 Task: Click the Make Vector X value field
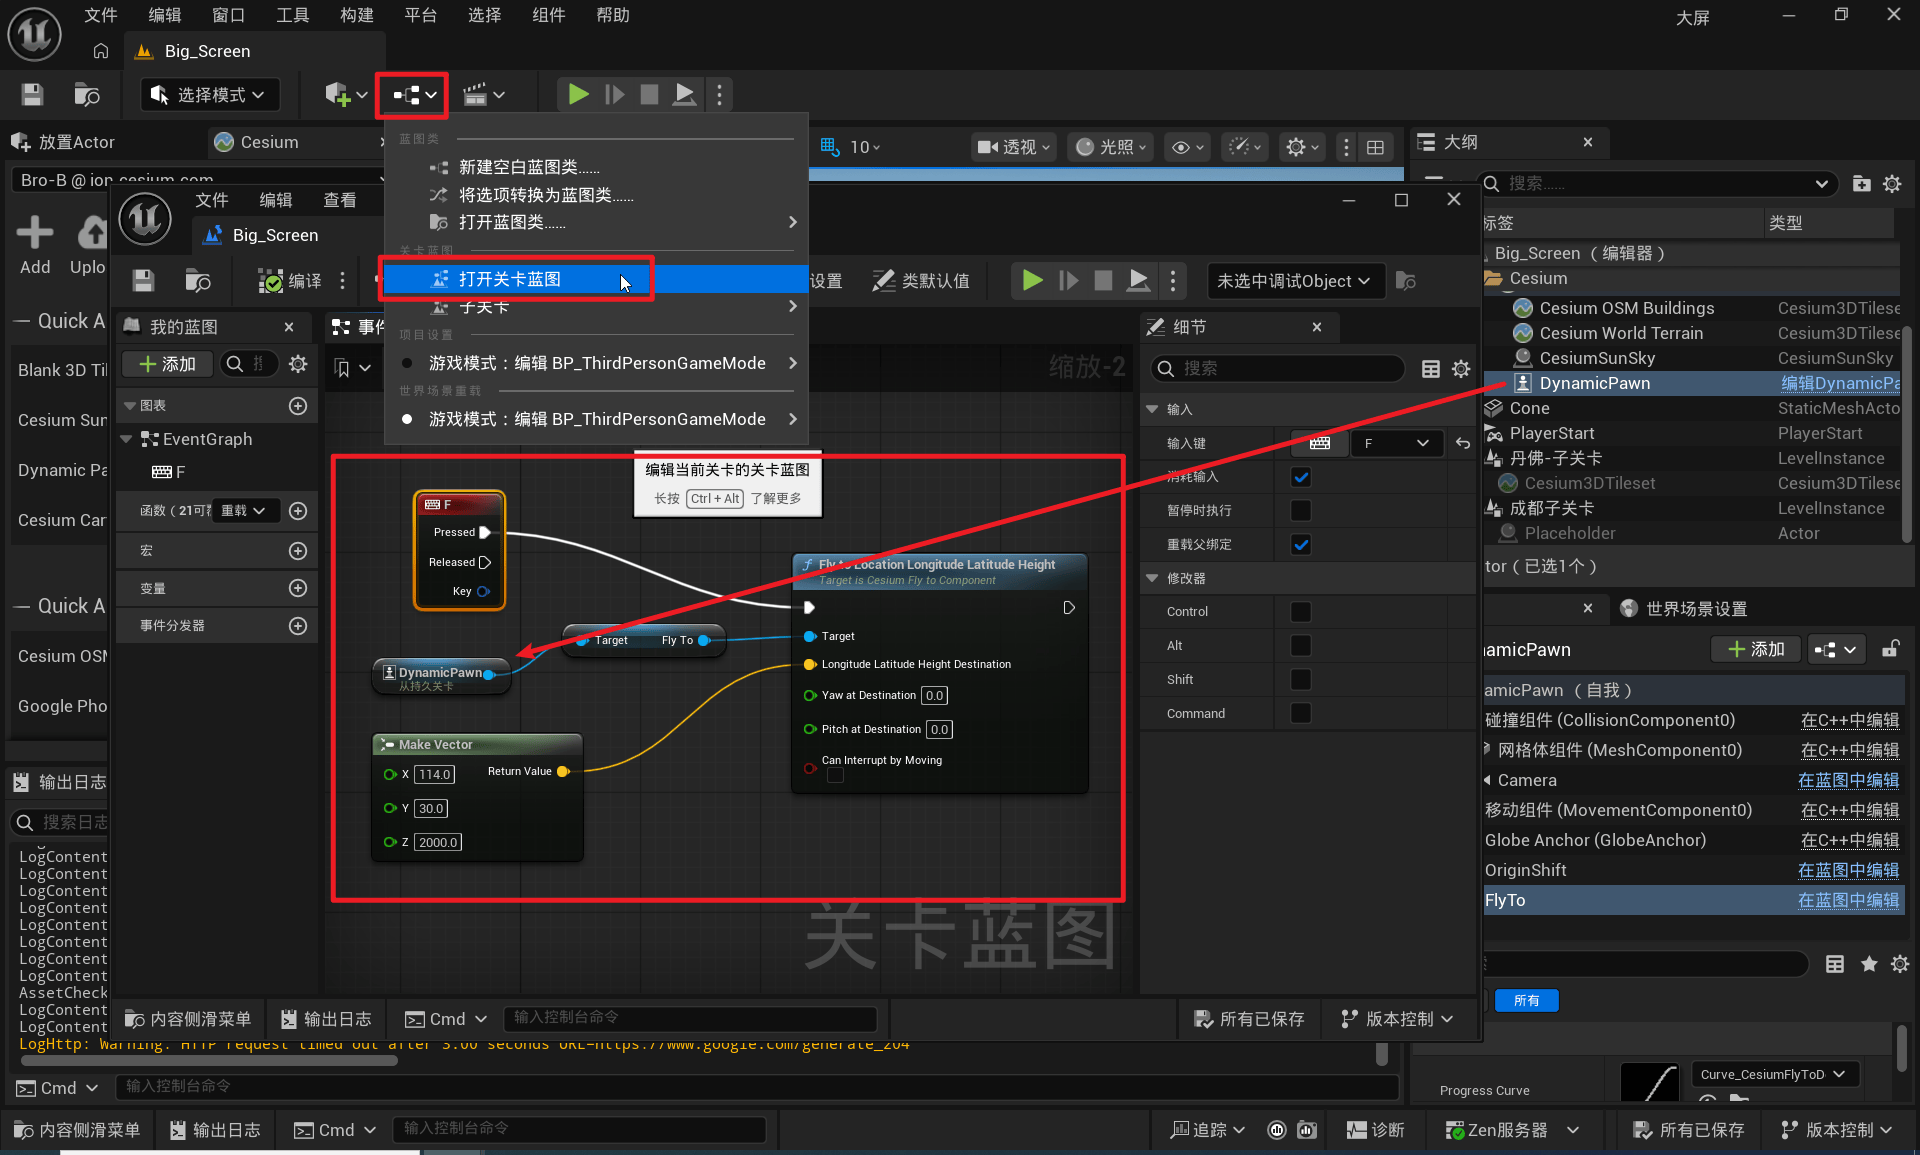tap(434, 775)
